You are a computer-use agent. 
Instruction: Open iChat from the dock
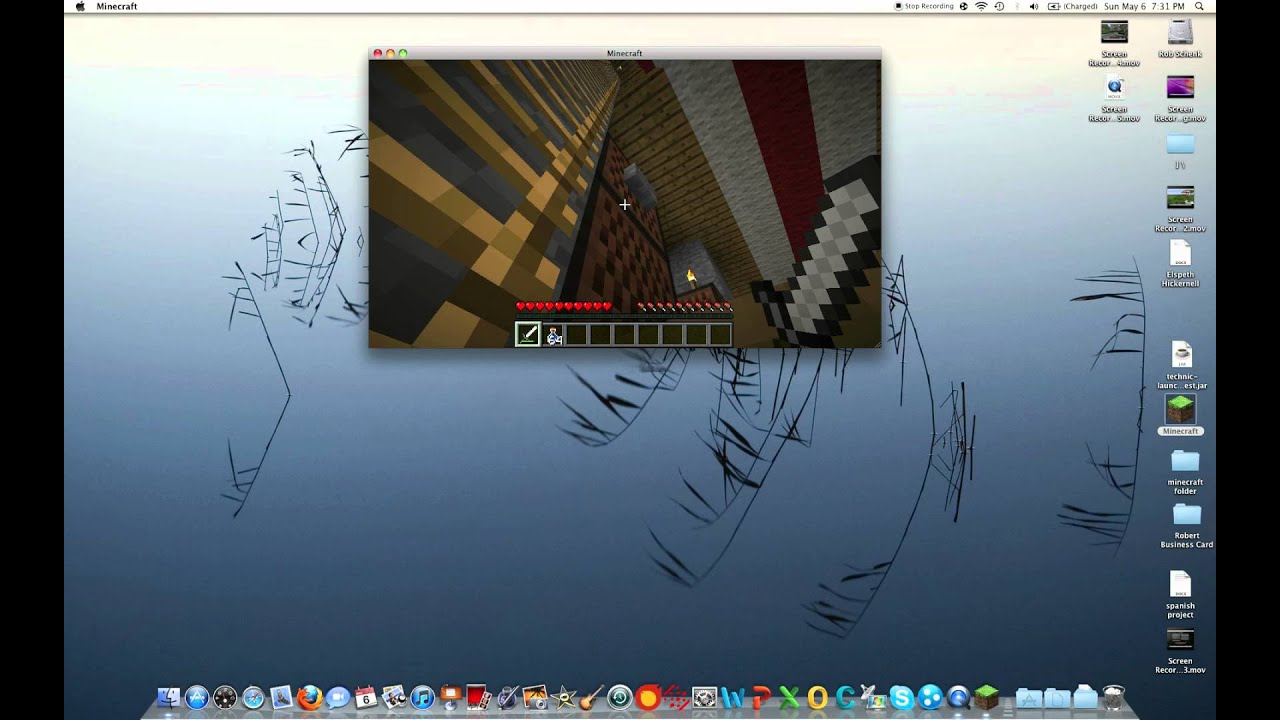pyautogui.click(x=337, y=697)
